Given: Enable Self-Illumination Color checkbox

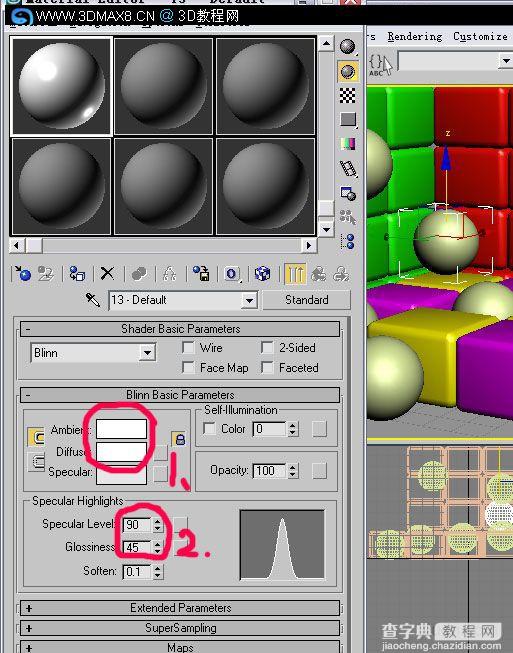Looking at the screenshot, I should (x=209, y=429).
